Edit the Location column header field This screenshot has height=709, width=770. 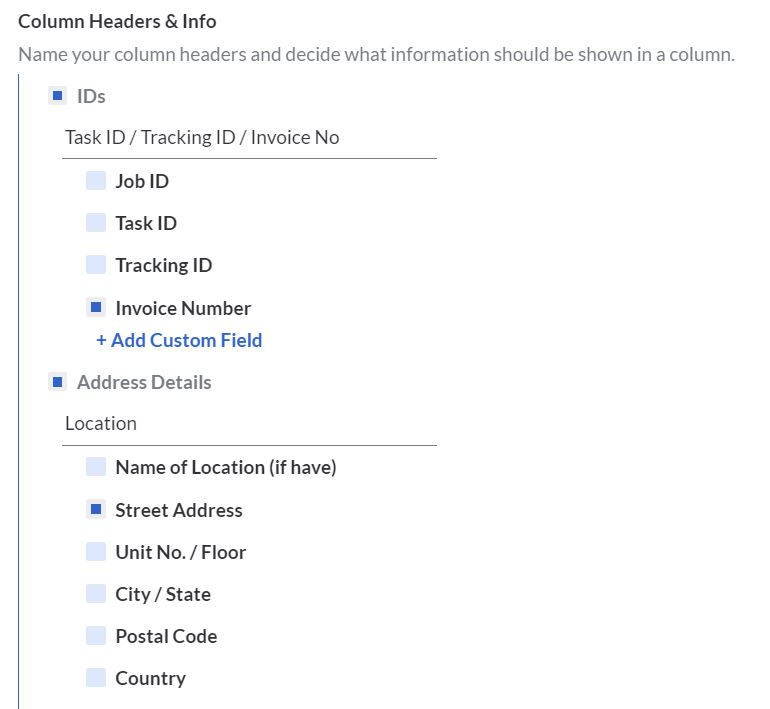[249, 424]
